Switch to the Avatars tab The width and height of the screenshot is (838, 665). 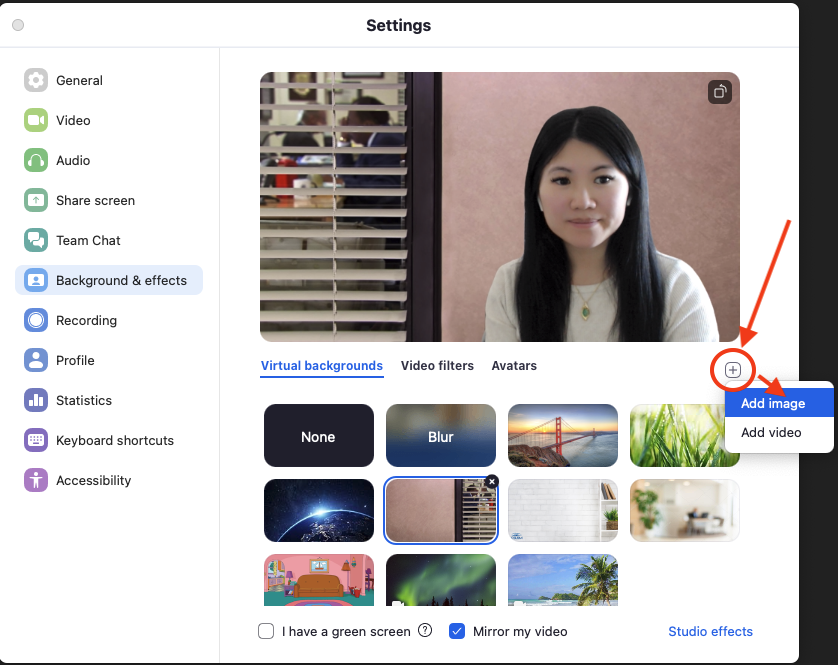[514, 366]
